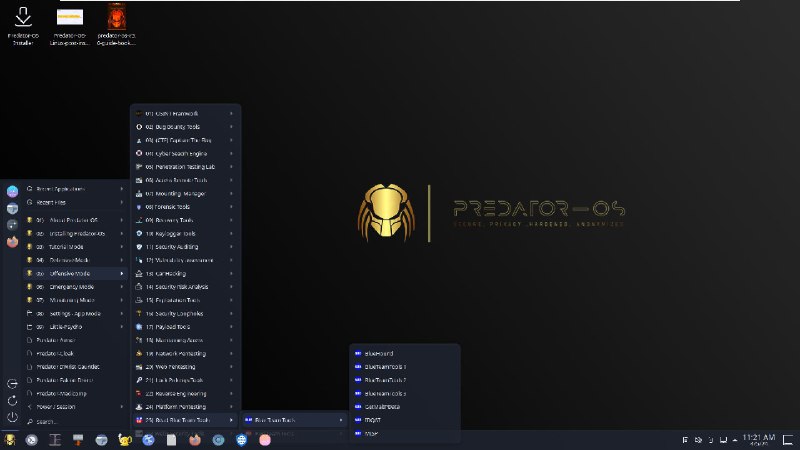Click the power off icon in launcher sidebar
The height and width of the screenshot is (450, 800).
pos(12,417)
